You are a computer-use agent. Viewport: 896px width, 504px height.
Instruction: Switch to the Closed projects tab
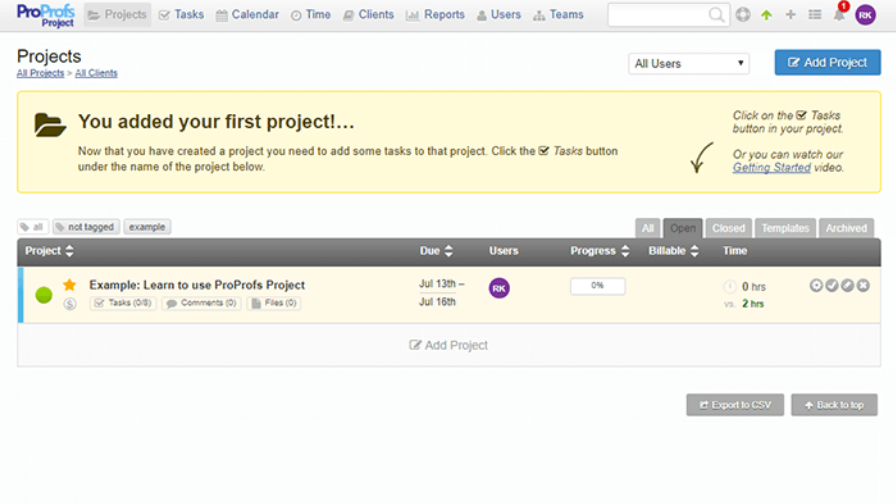[x=729, y=228]
